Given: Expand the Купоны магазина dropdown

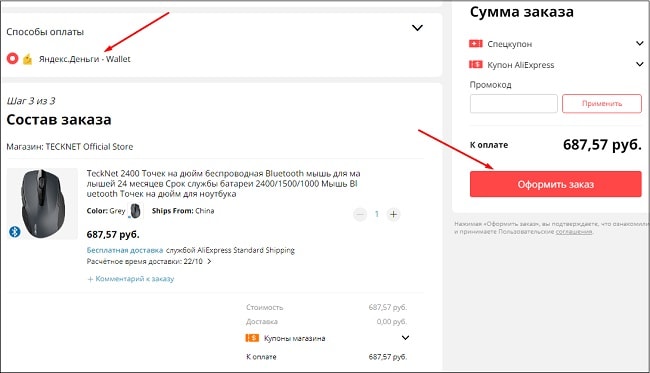Looking at the screenshot, I should click(405, 338).
